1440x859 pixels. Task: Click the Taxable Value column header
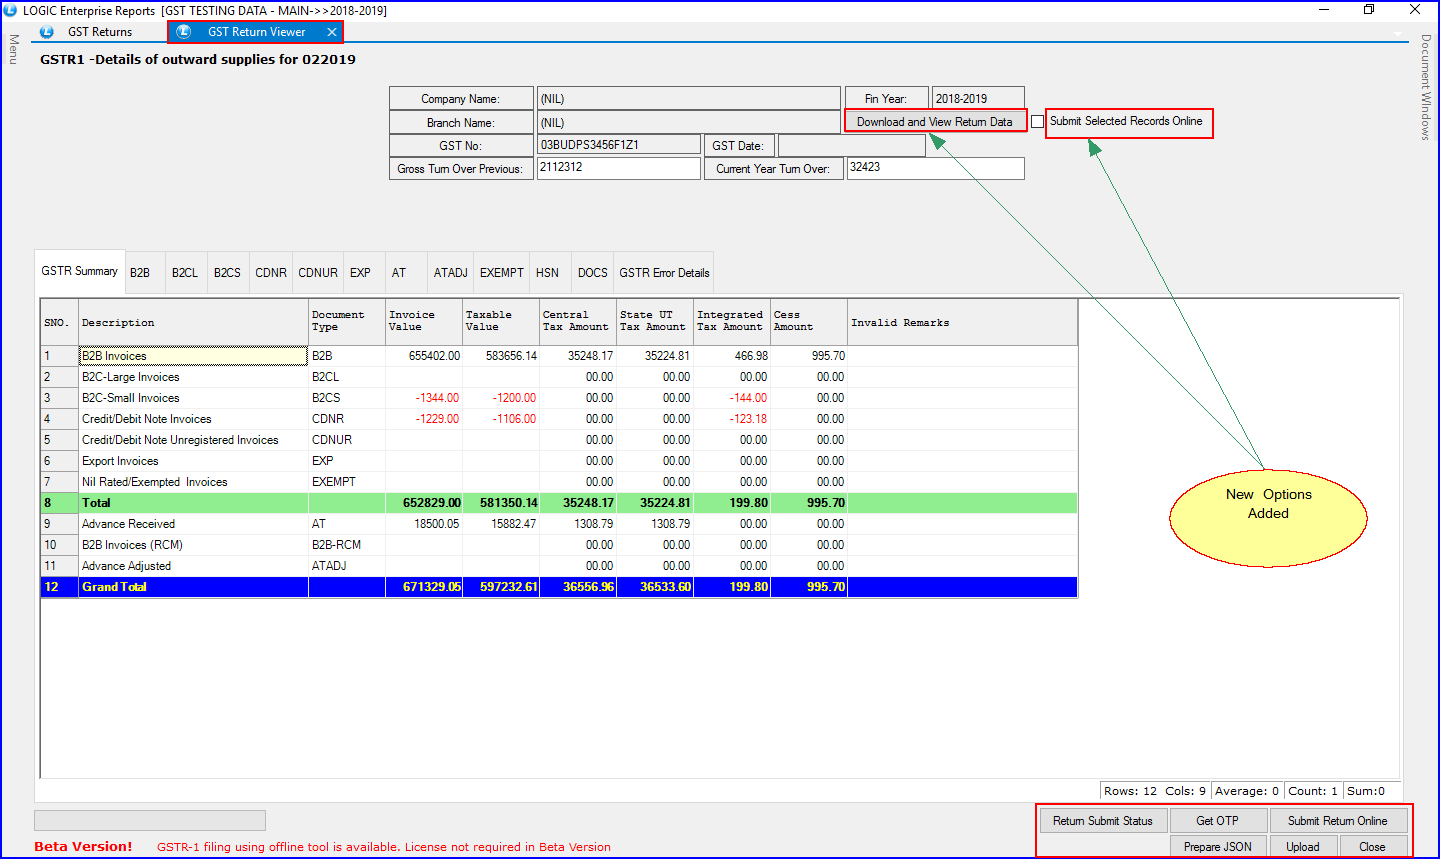pos(500,322)
